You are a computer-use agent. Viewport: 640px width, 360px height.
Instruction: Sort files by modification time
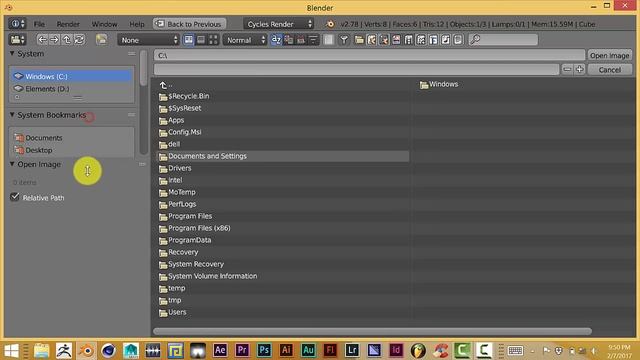pyautogui.click(x=301, y=40)
